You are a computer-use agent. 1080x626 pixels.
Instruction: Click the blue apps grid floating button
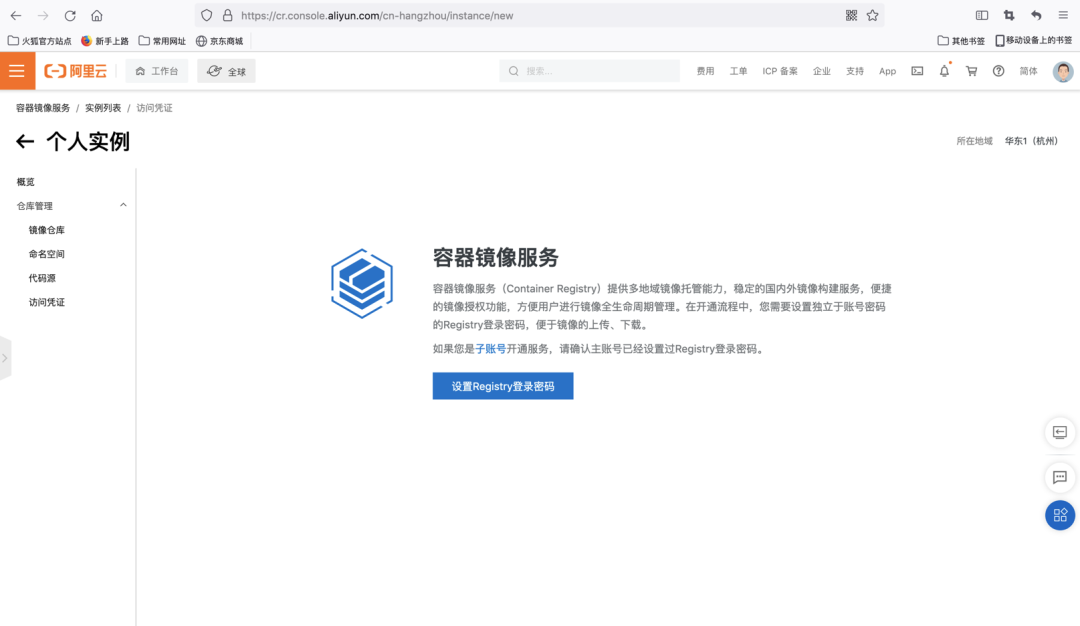click(1060, 515)
